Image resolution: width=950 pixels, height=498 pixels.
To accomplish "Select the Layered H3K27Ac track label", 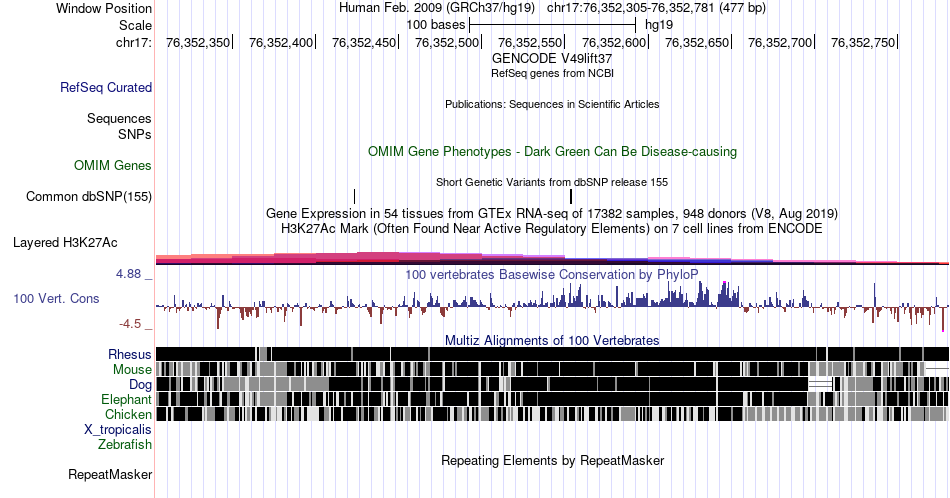I will pyautogui.click(x=65, y=242).
